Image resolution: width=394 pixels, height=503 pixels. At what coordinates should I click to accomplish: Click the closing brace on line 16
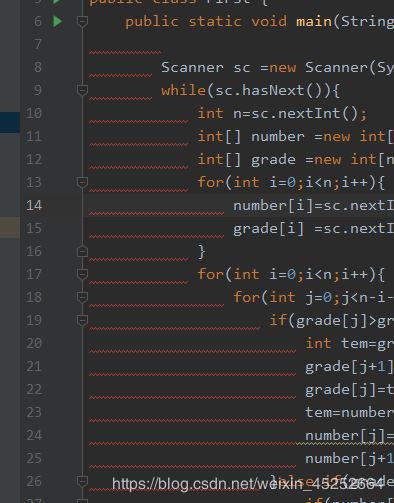pyautogui.click(x=201, y=251)
